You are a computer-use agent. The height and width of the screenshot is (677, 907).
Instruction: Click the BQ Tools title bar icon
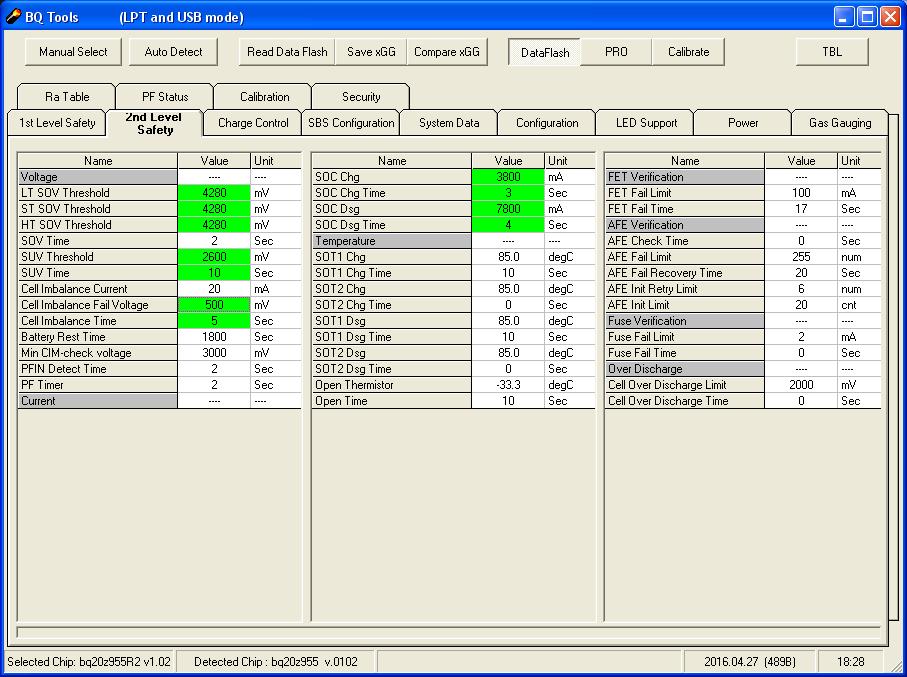13,16
